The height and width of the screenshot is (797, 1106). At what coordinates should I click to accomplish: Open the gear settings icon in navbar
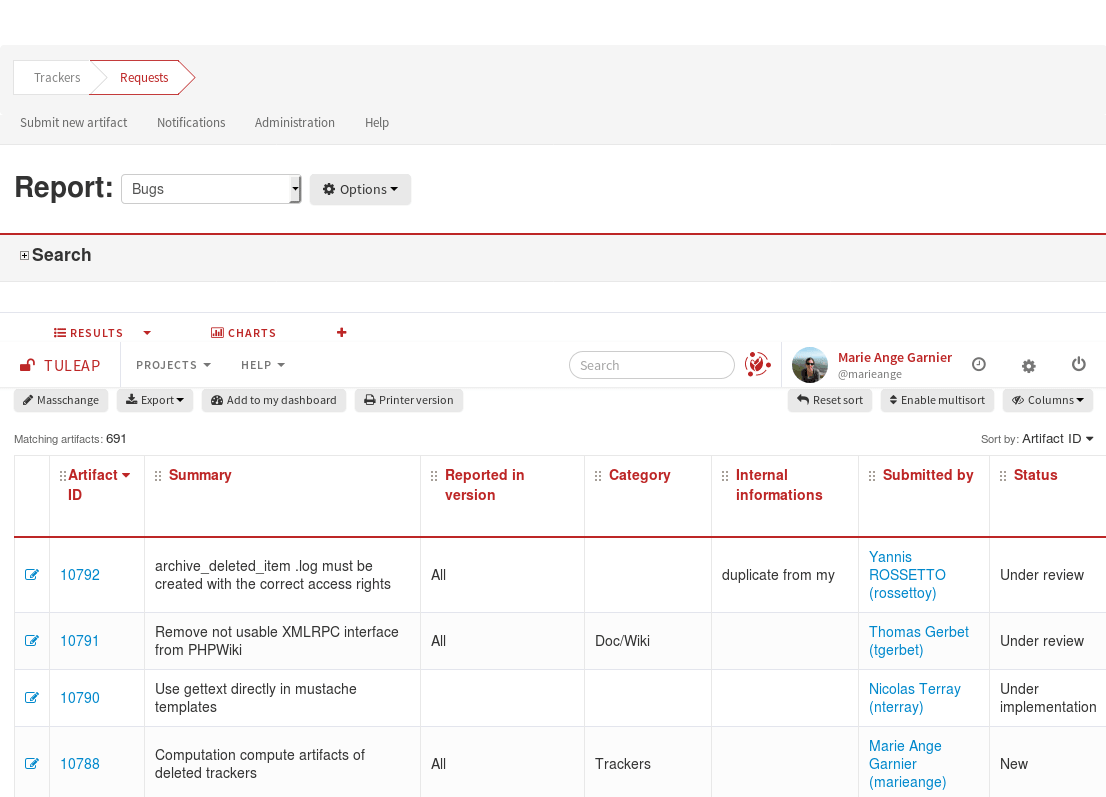pyautogui.click(x=1028, y=366)
